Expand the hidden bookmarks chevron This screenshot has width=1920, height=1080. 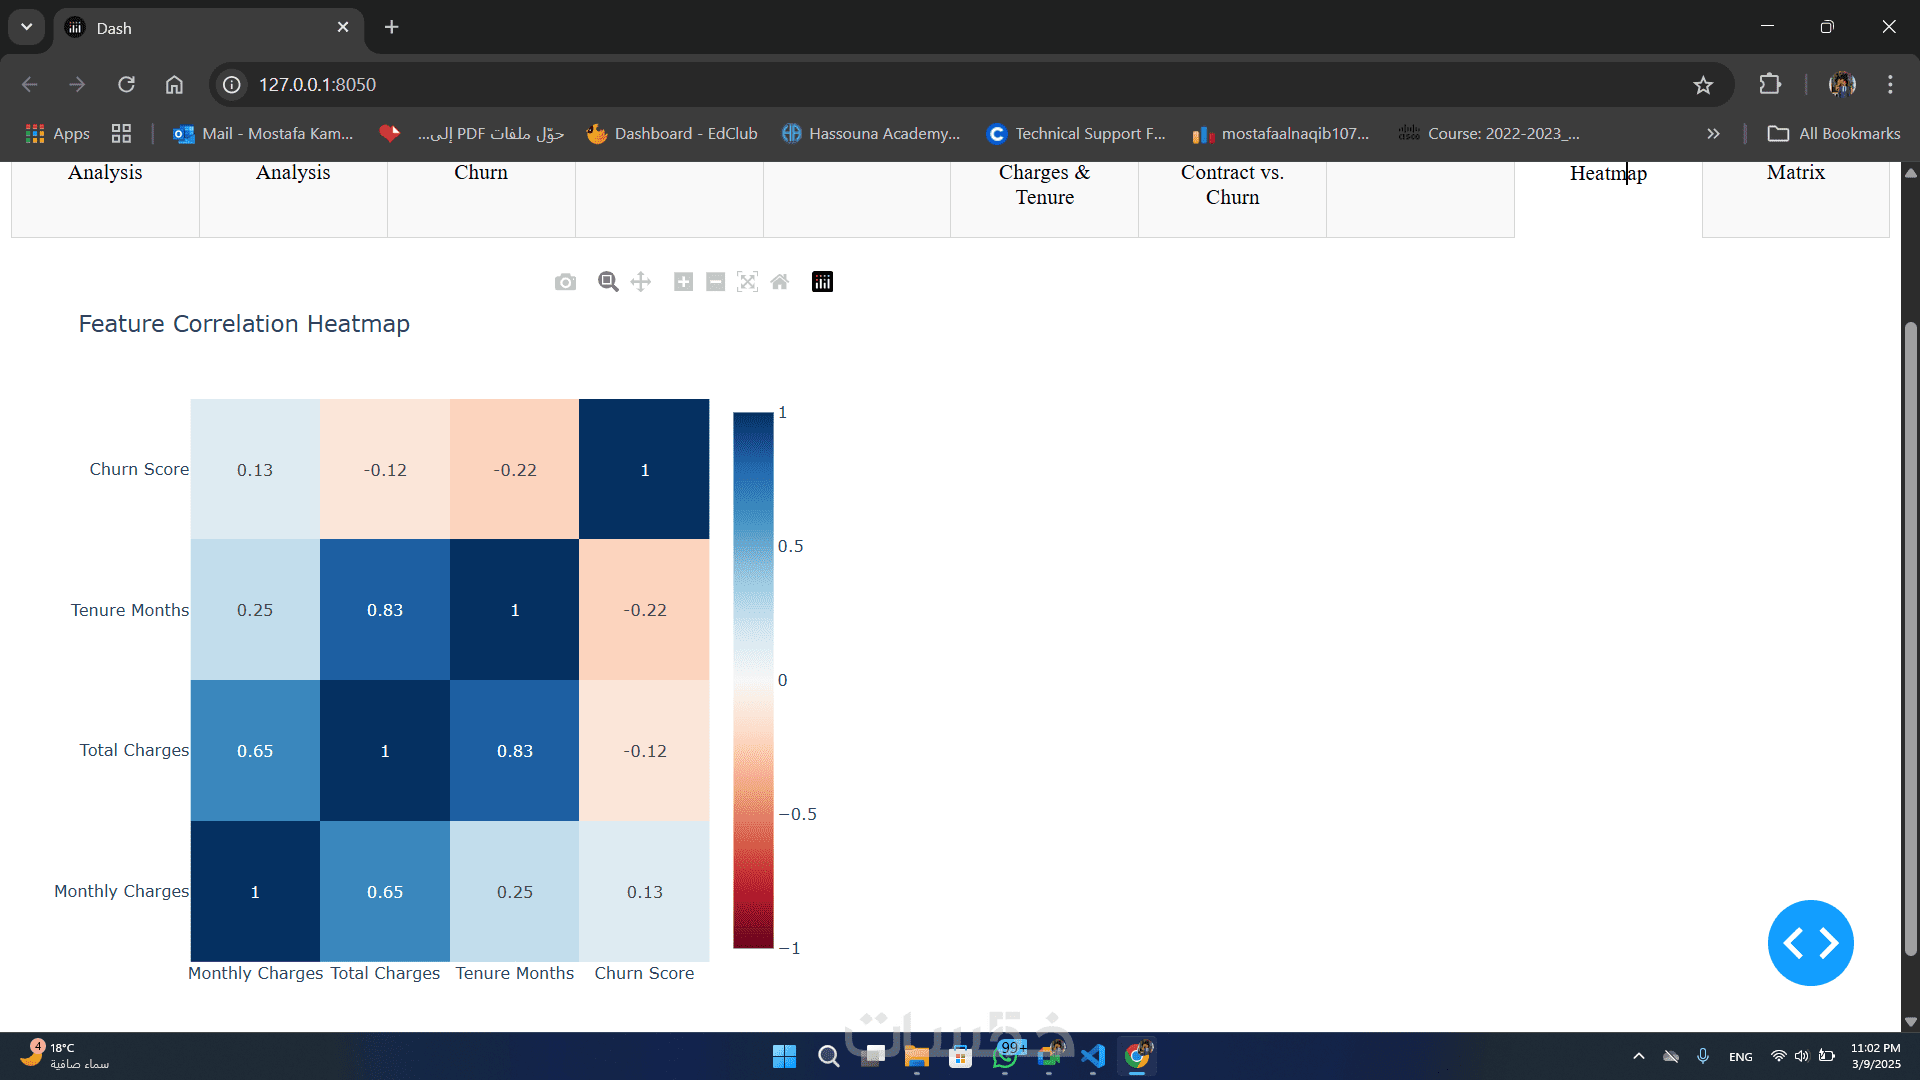point(1713,134)
